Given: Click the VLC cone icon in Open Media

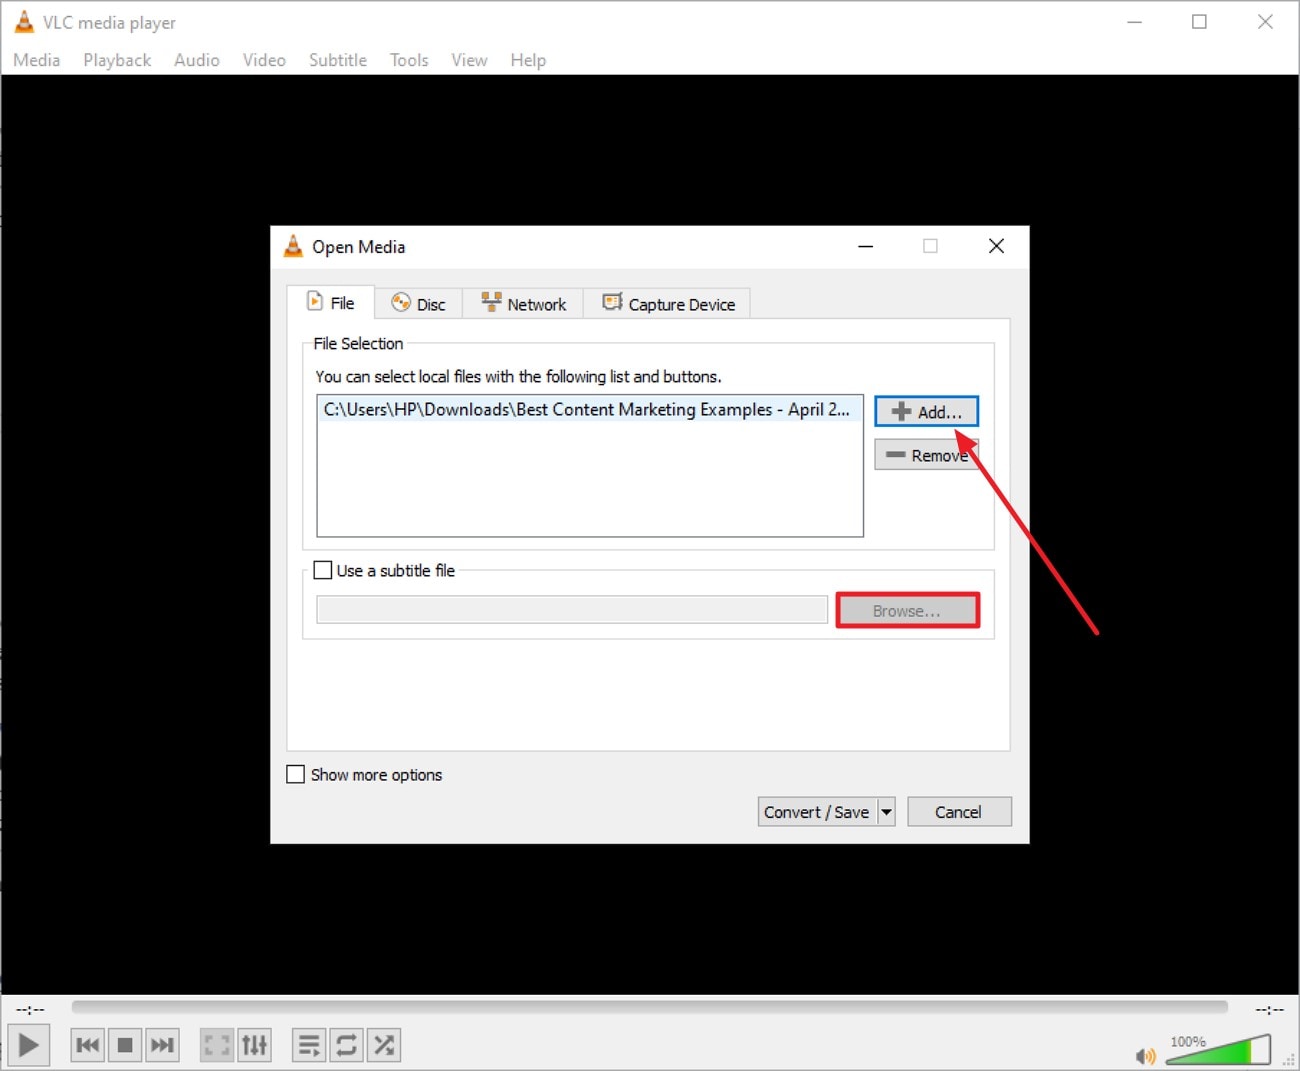Looking at the screenshot, I should (293, 246).
